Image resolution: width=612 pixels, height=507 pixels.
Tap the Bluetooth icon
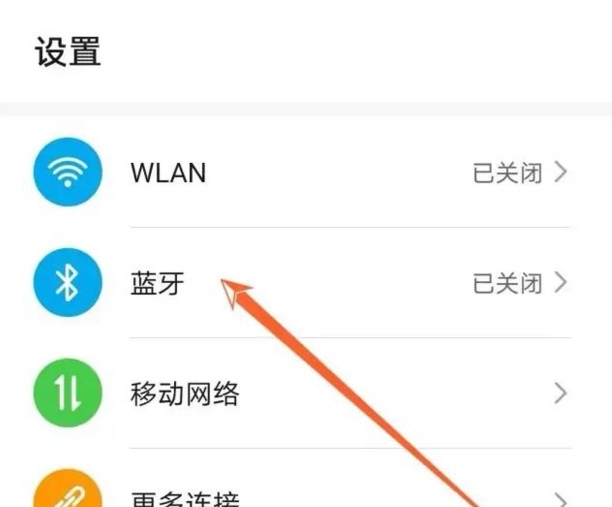point(68,283)
